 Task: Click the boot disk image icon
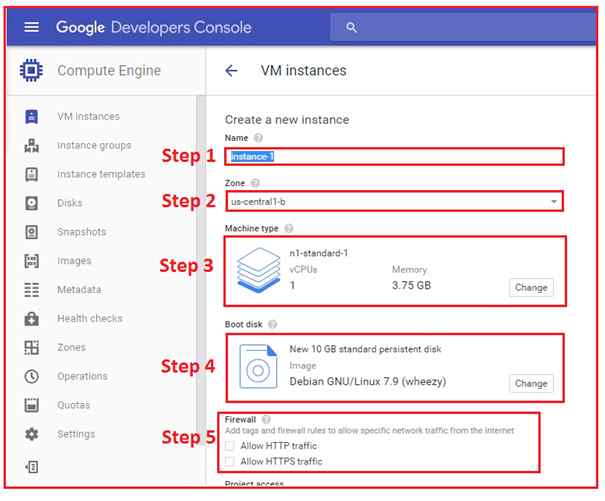258,366
